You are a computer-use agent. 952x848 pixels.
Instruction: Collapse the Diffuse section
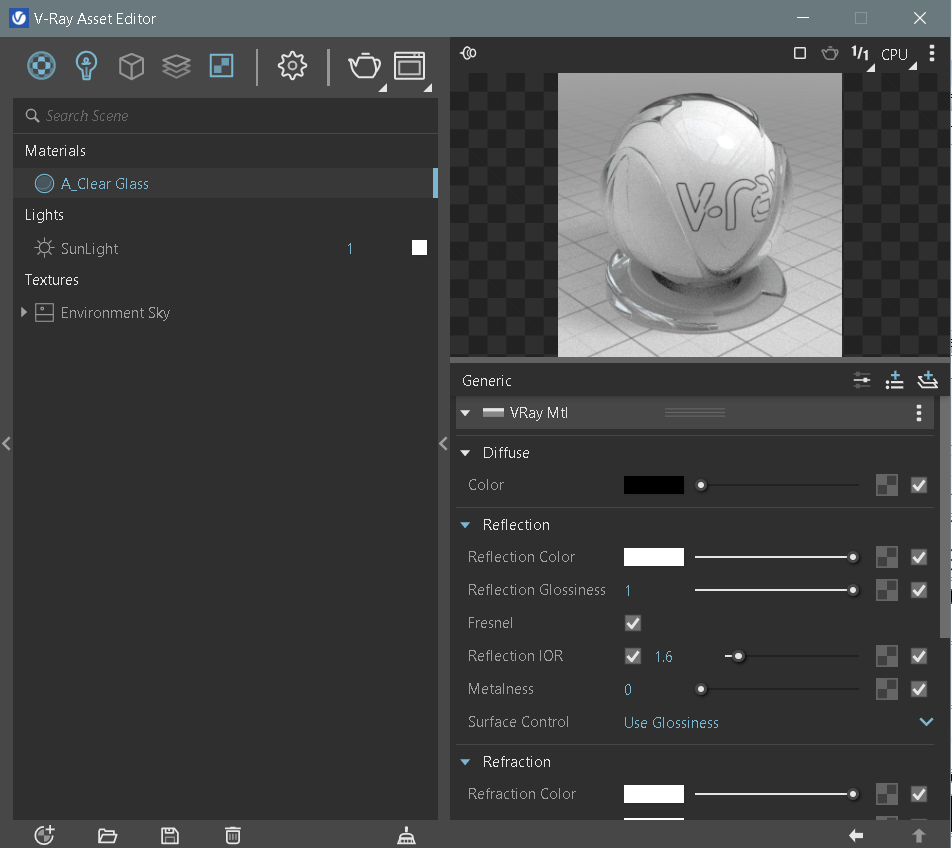click(x=465, y=453)
